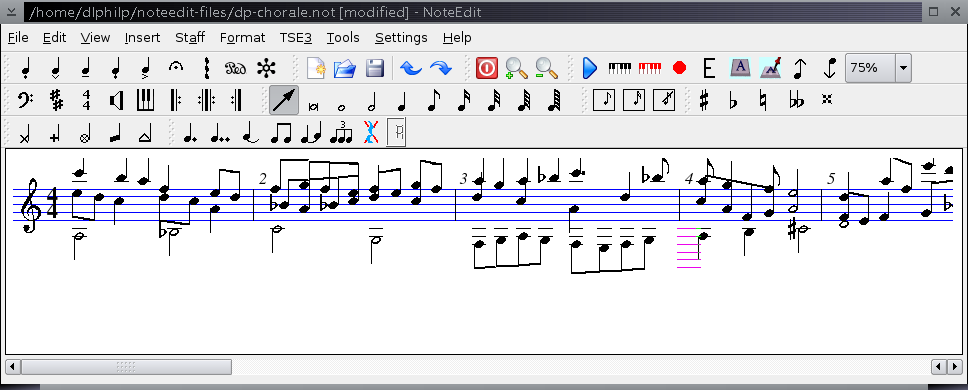Image resolution: width=968 pixels, height=390 pixels.
Task: Open the window menu in title bar
Action: (x=11, y=11)
